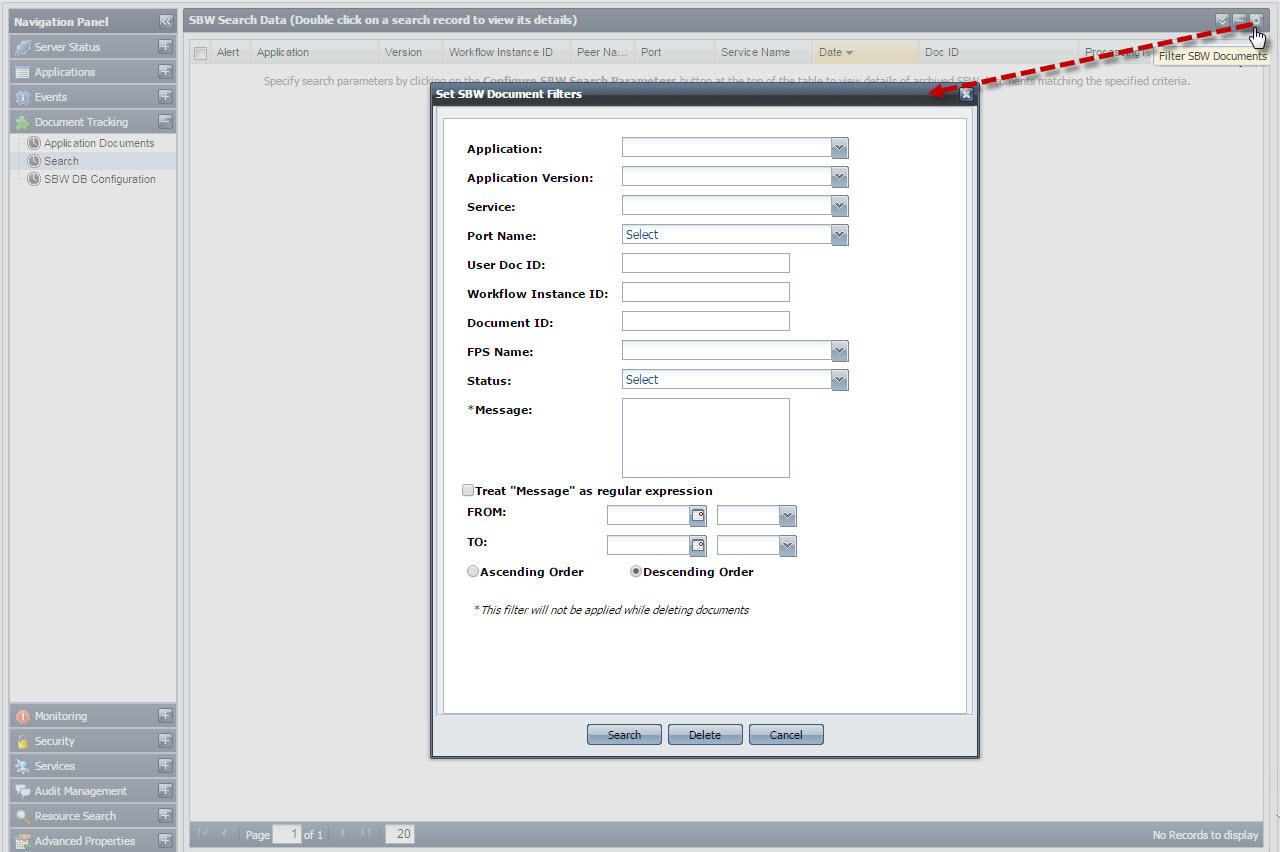This screenshot has height=852, width=1280.
Task: Open SBW DB Configuration tree item
Action: 99,179
